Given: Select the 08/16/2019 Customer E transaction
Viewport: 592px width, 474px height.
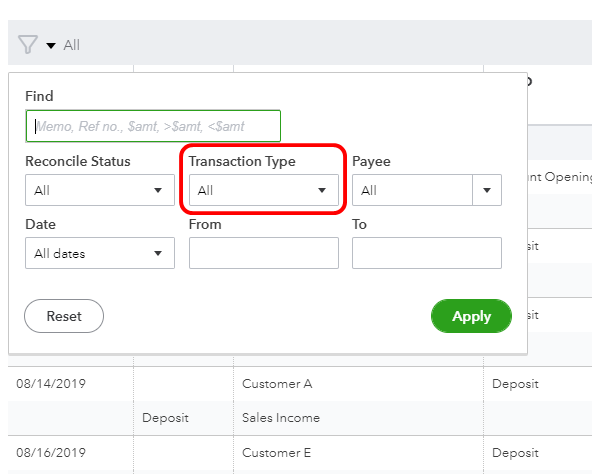Looking at the screenshot, I should click(x=300, y=453).
